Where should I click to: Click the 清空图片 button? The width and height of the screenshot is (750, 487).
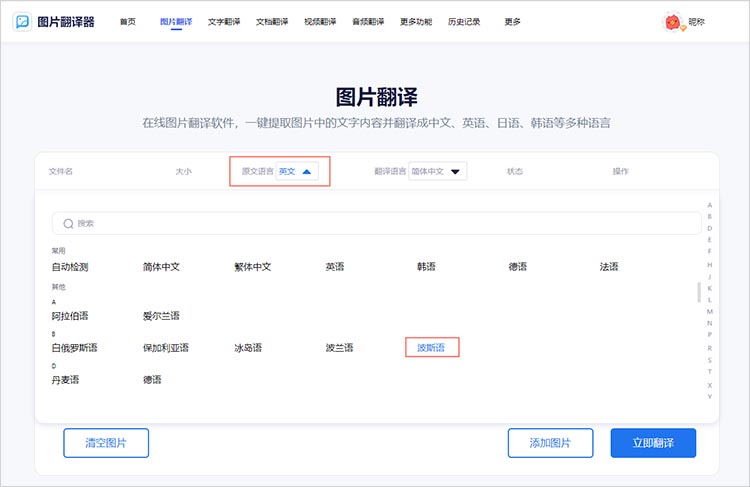(x=106, y=443)
